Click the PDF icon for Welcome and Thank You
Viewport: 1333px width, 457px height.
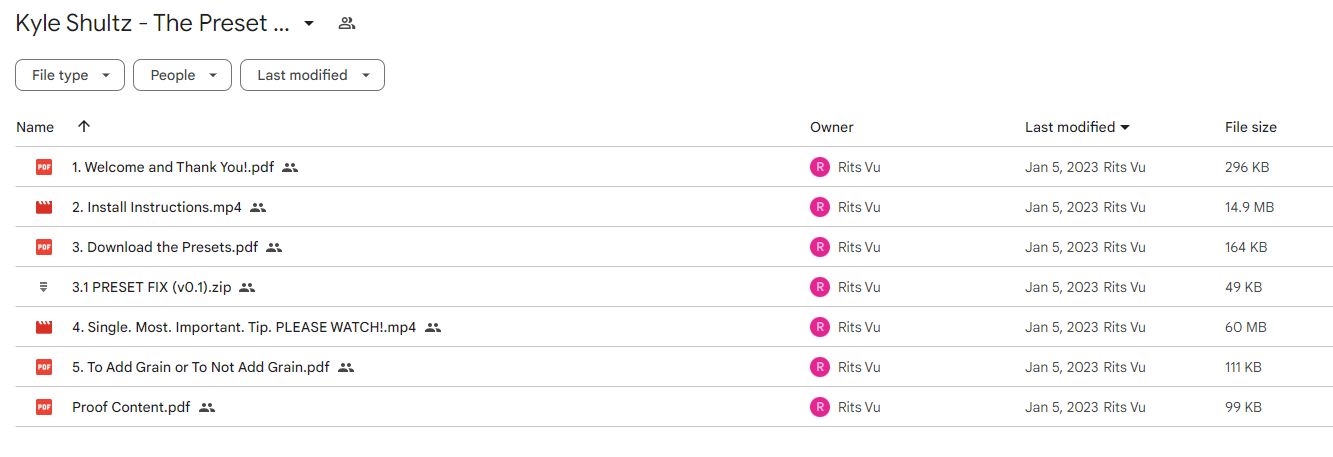44,167
